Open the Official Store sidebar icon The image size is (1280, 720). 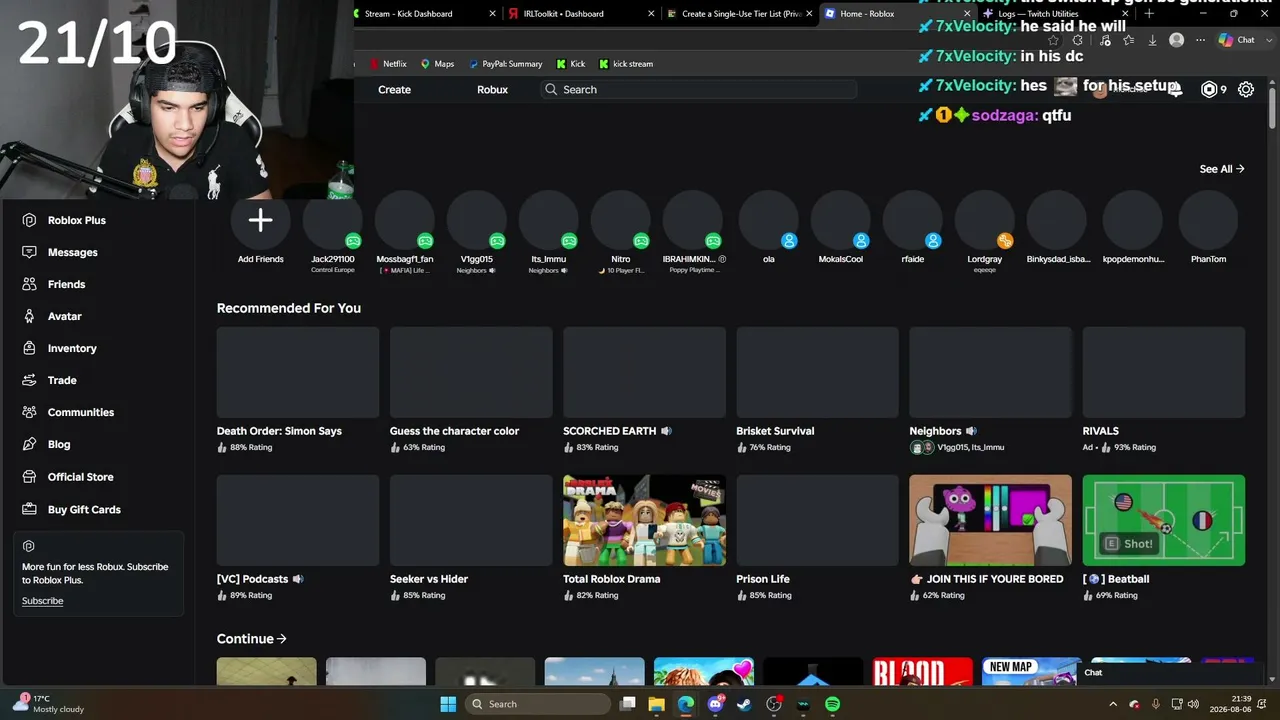29,477
